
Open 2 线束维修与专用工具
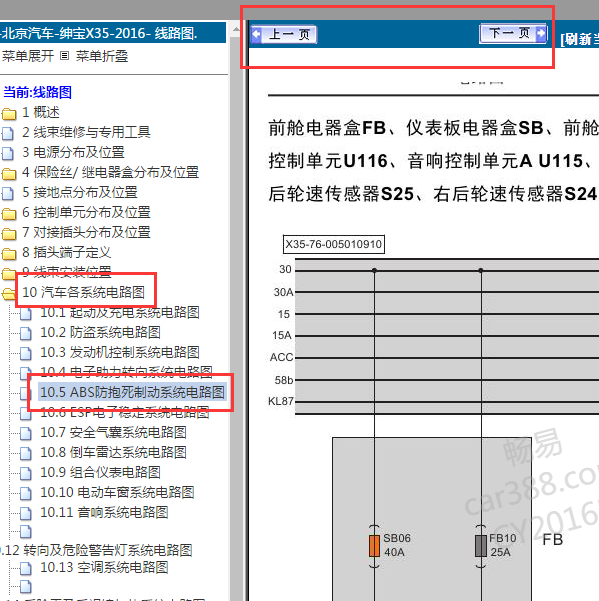[x=86, y=132]
